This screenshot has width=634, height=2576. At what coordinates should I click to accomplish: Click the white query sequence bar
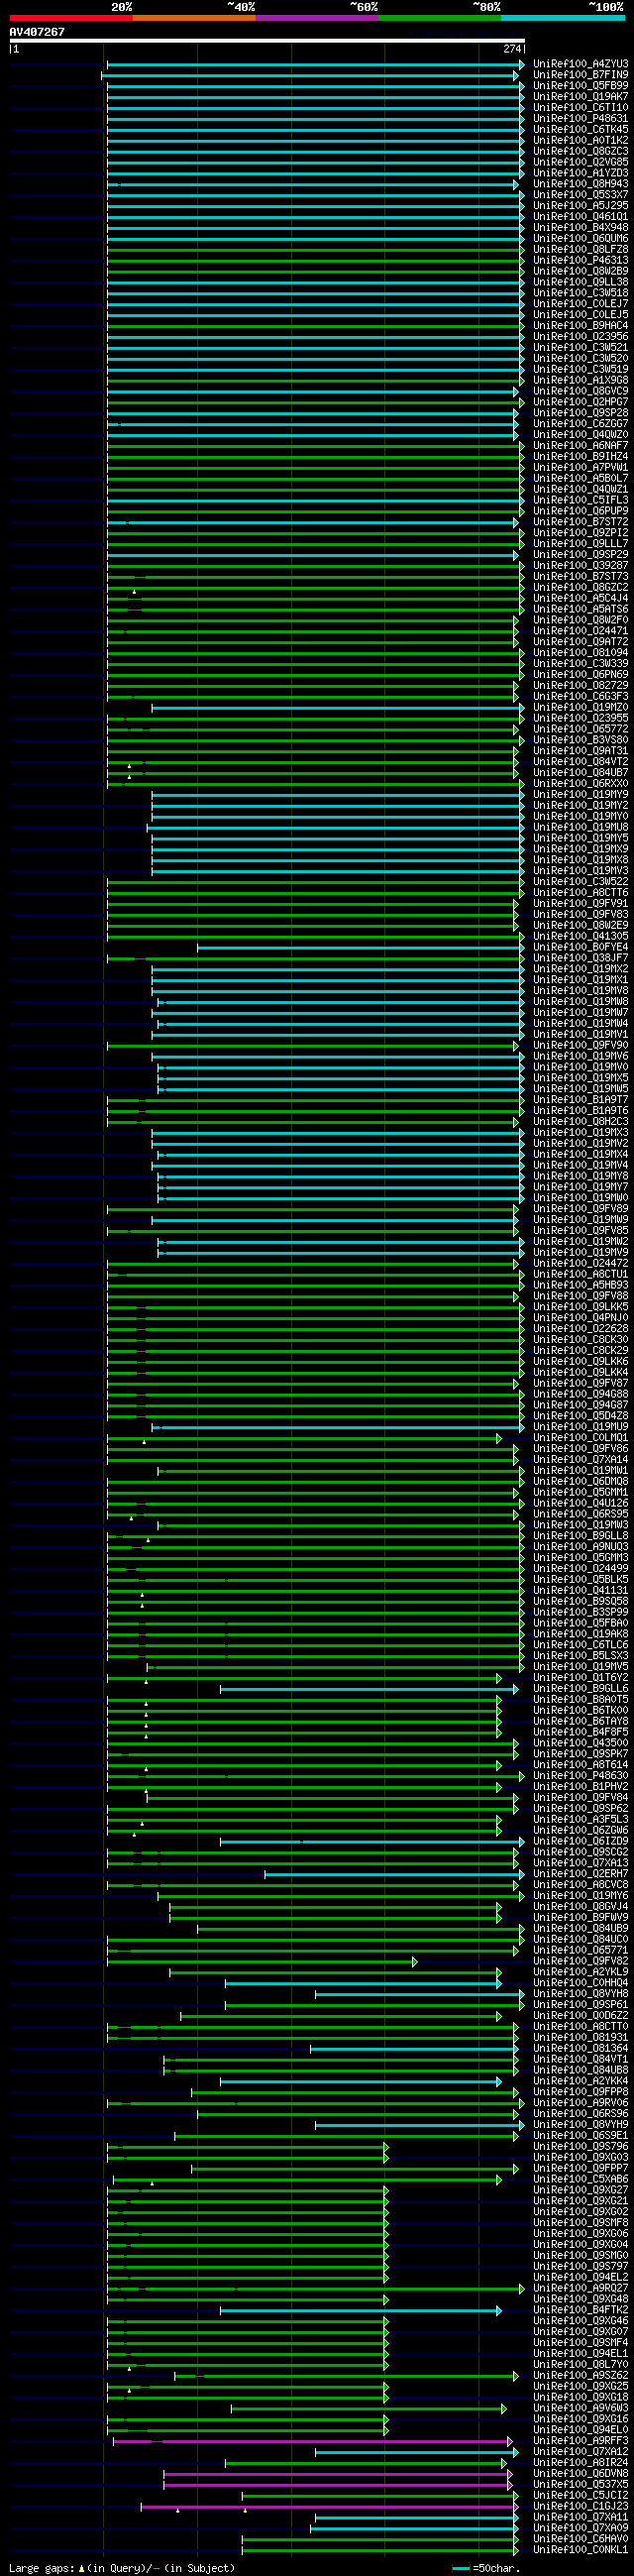pyautogui.click(x=267, y=41)
